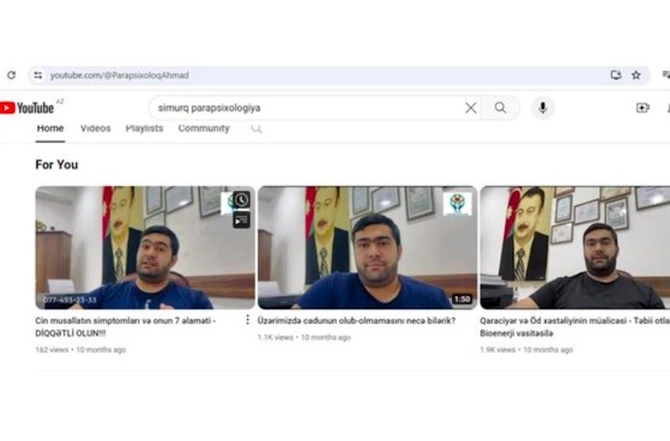Add first video to queue
This screenshot has width=670, height=441.
point(241,220)
